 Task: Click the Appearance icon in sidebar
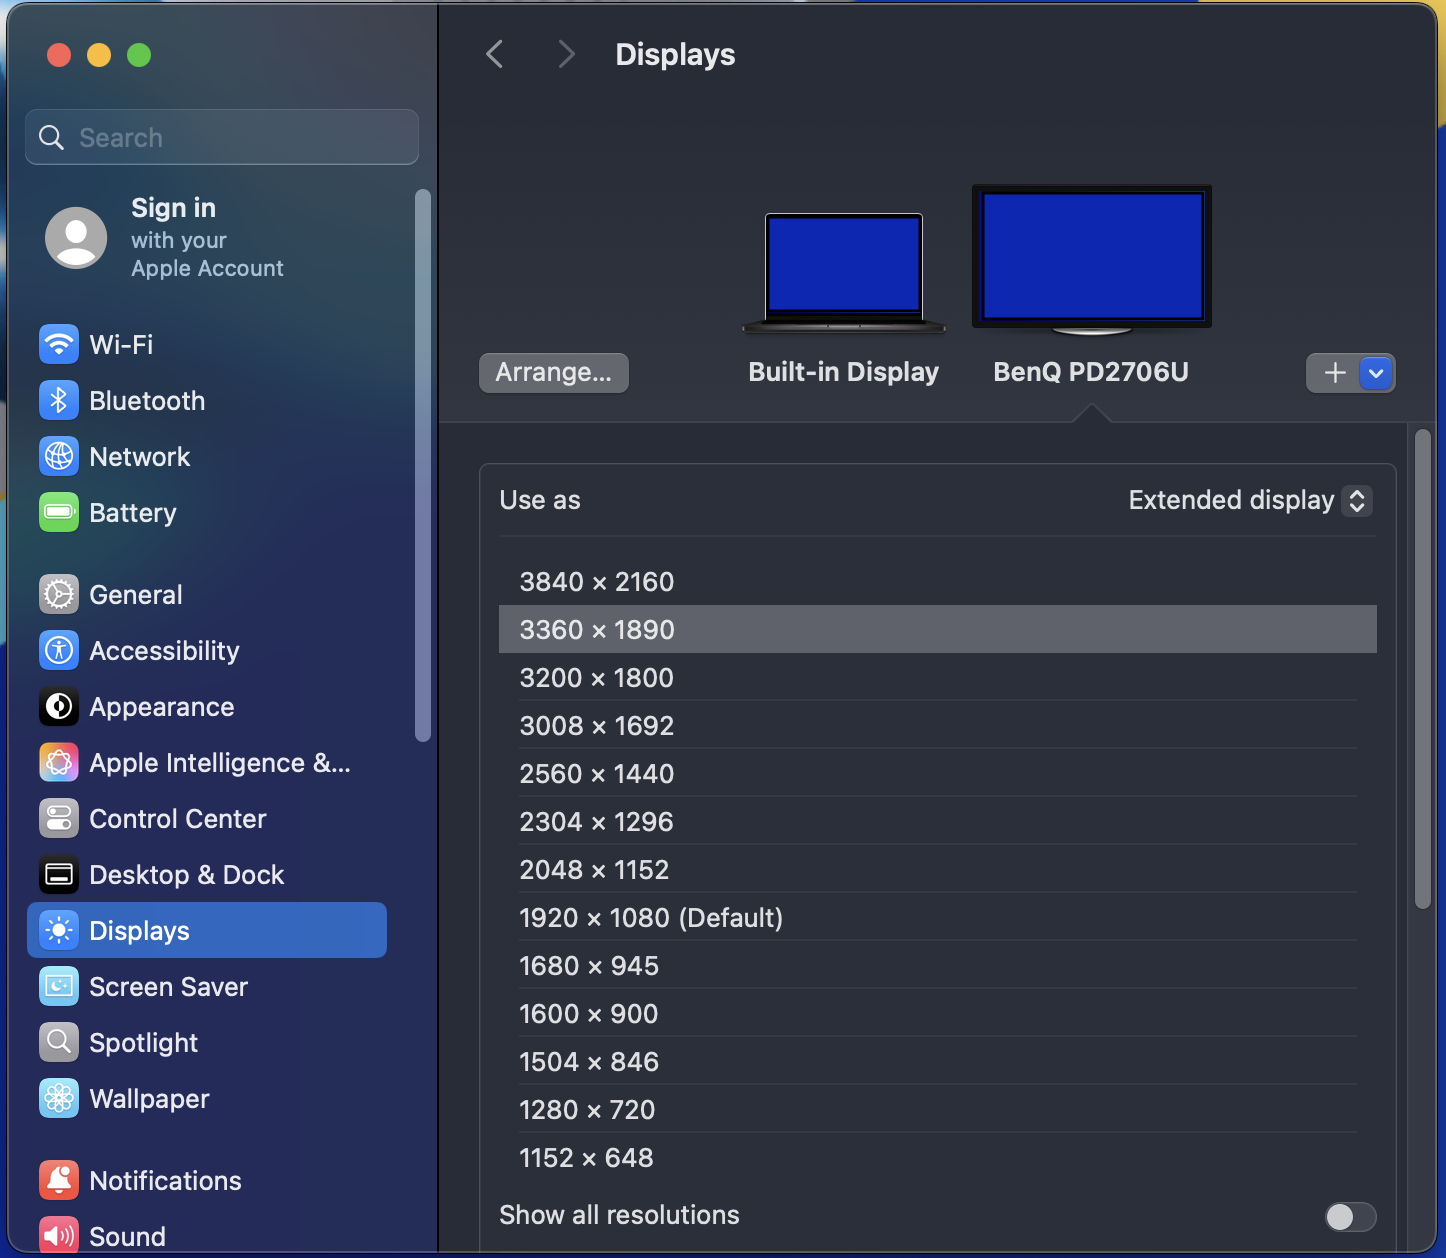click(x=59, y=707)
